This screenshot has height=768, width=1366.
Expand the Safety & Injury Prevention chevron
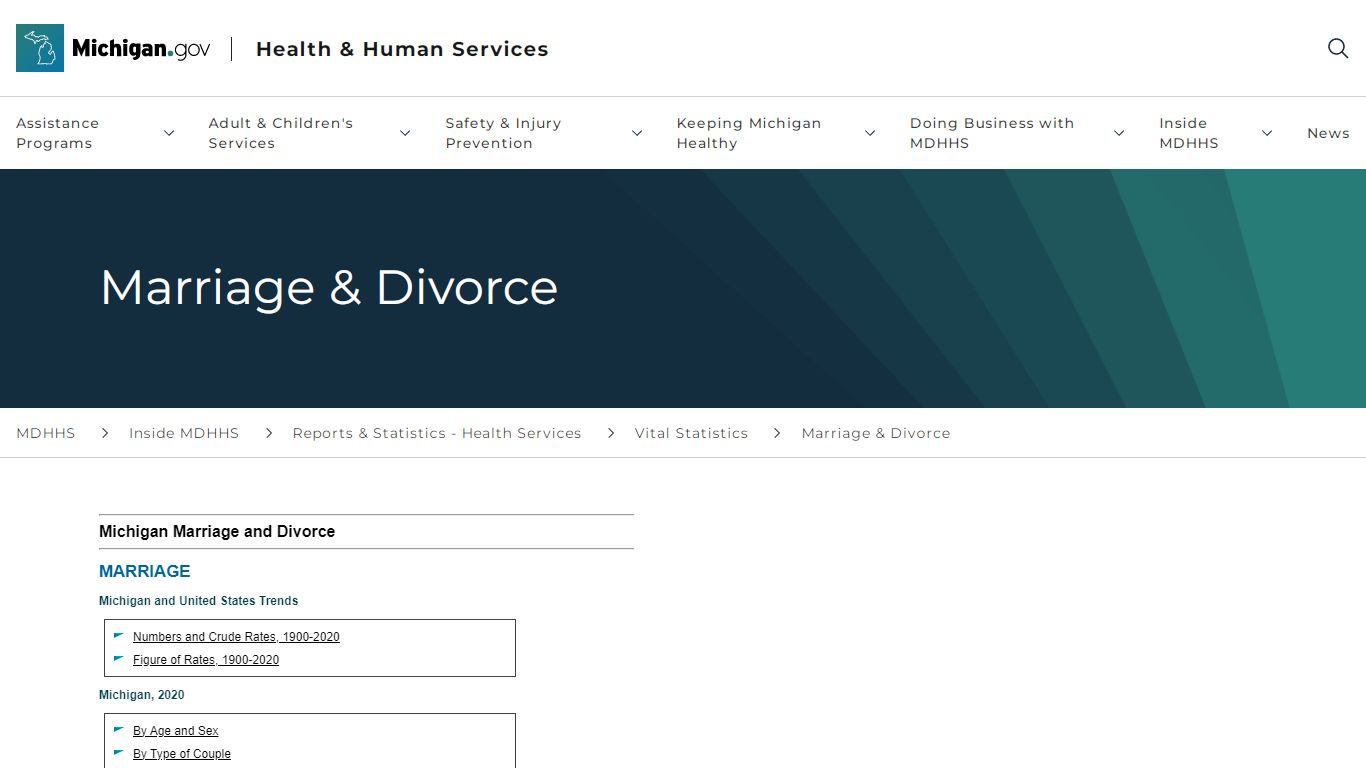click(637, 133)
